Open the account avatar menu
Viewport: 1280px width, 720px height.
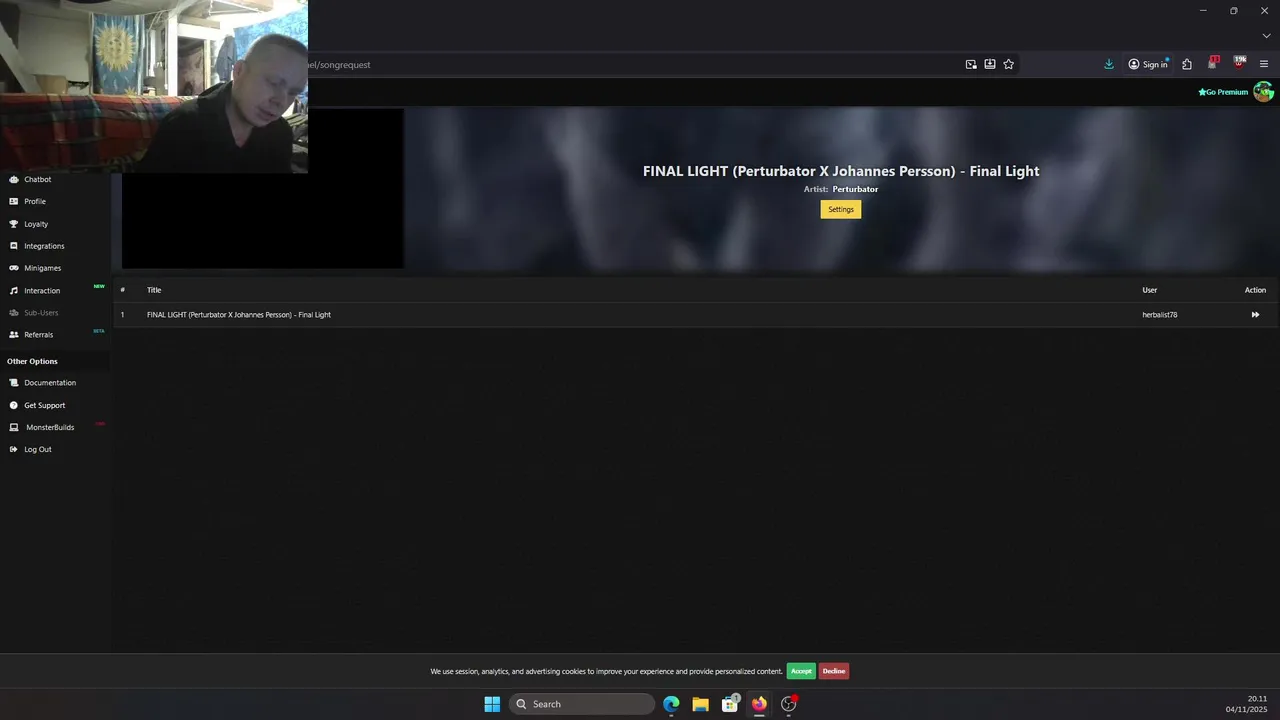click(x=1264, y=92)
